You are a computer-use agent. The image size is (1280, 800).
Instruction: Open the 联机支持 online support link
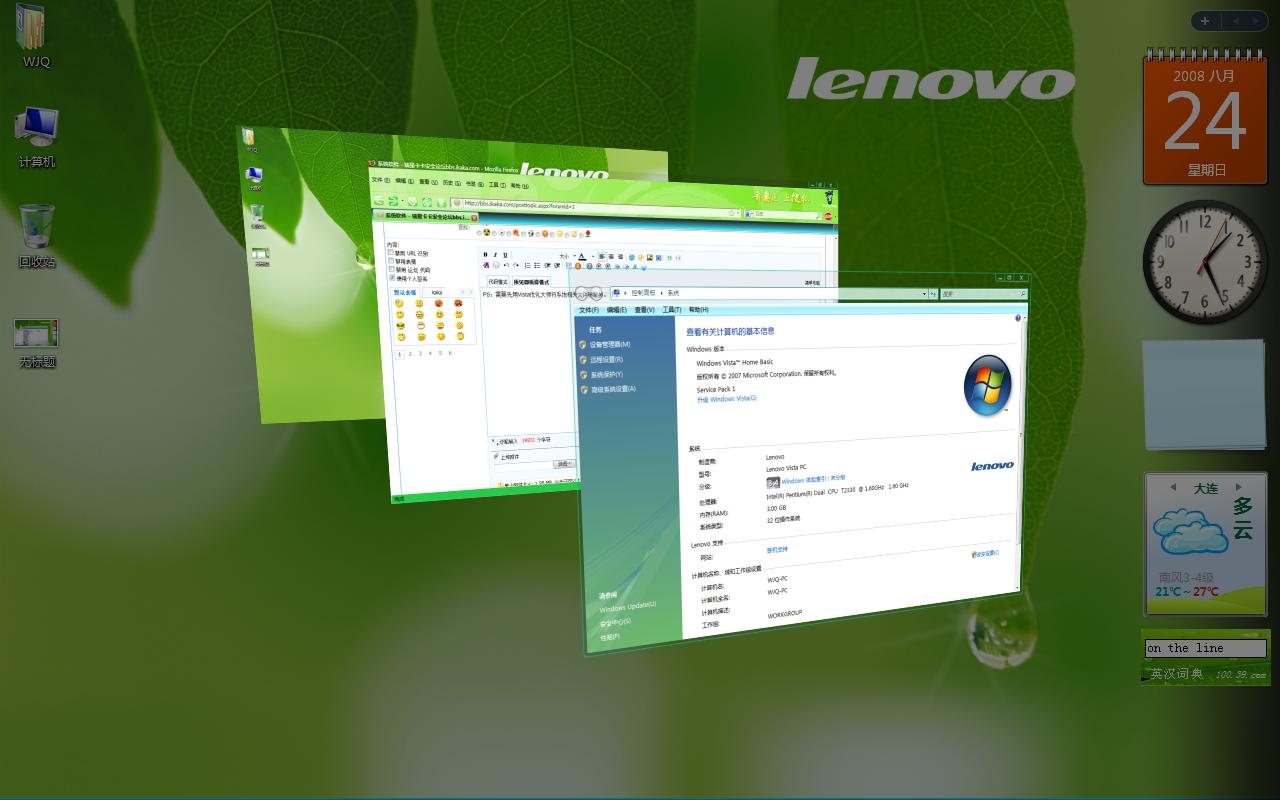[777, 550]
